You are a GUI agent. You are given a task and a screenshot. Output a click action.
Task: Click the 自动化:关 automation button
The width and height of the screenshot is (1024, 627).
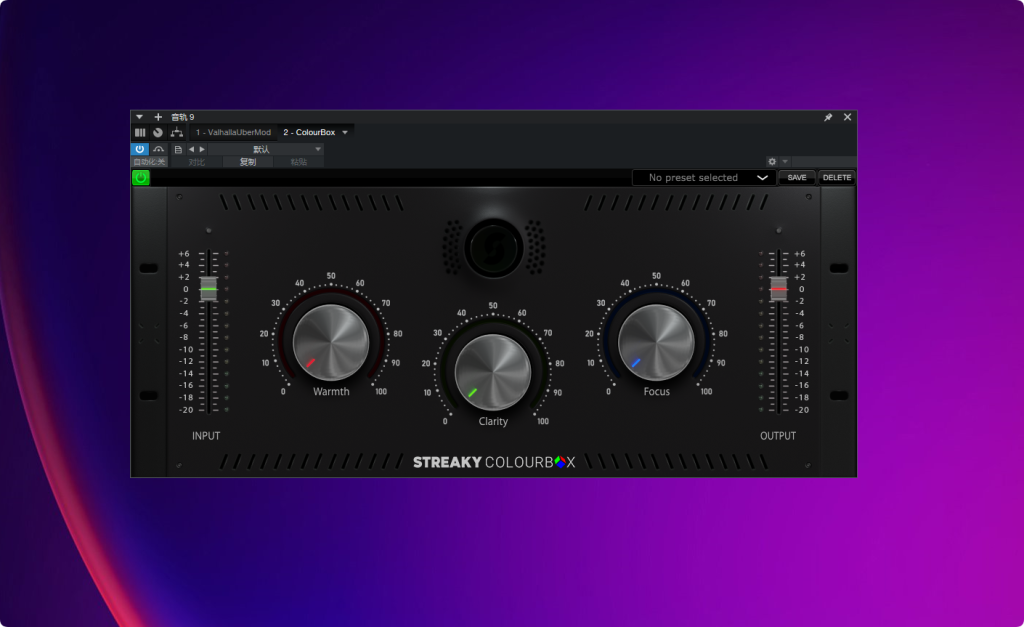[x=150, y=162]
